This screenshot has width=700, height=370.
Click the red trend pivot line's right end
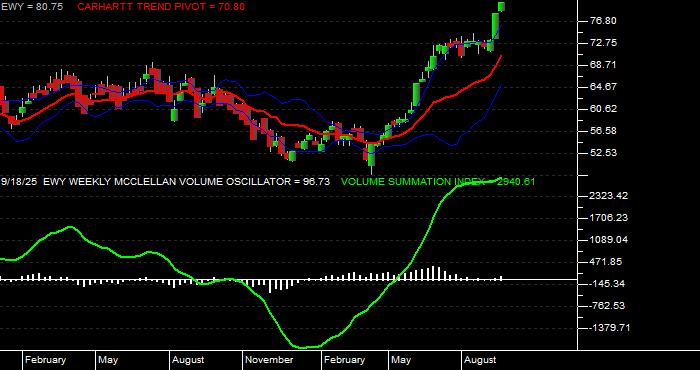point(500,56)
